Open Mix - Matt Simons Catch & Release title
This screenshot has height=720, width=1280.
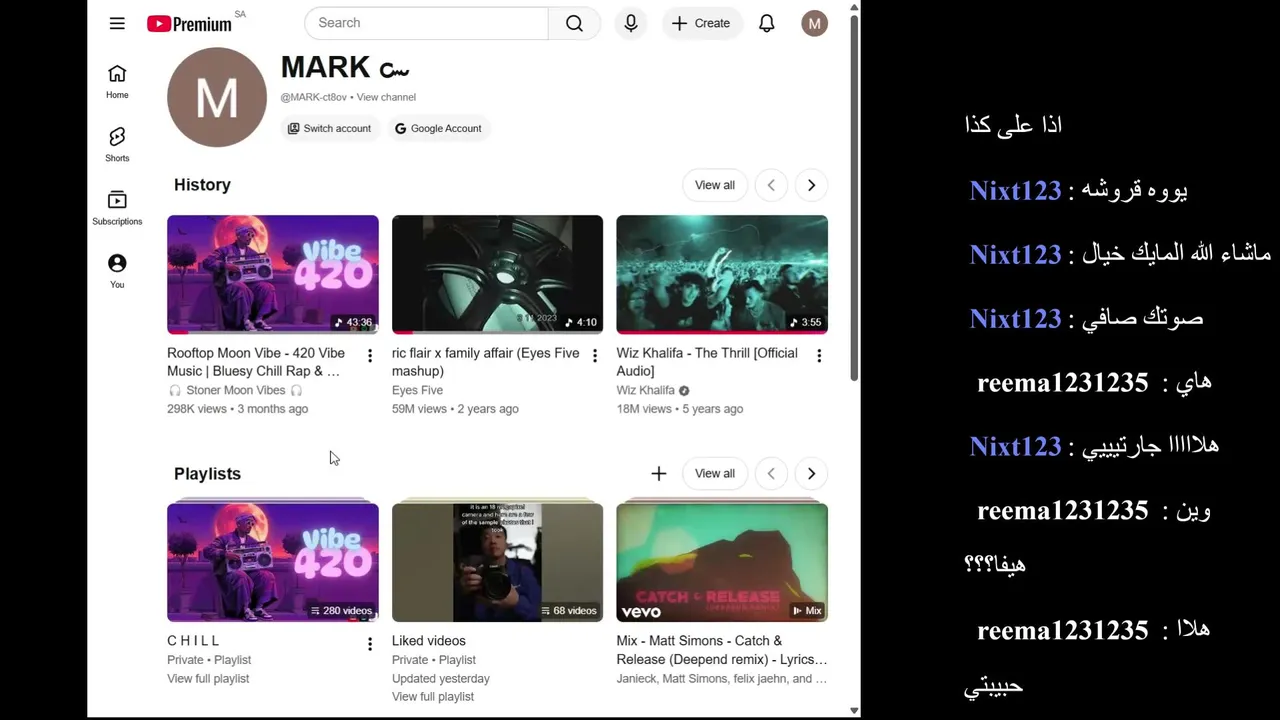click(x=722, y=650)
